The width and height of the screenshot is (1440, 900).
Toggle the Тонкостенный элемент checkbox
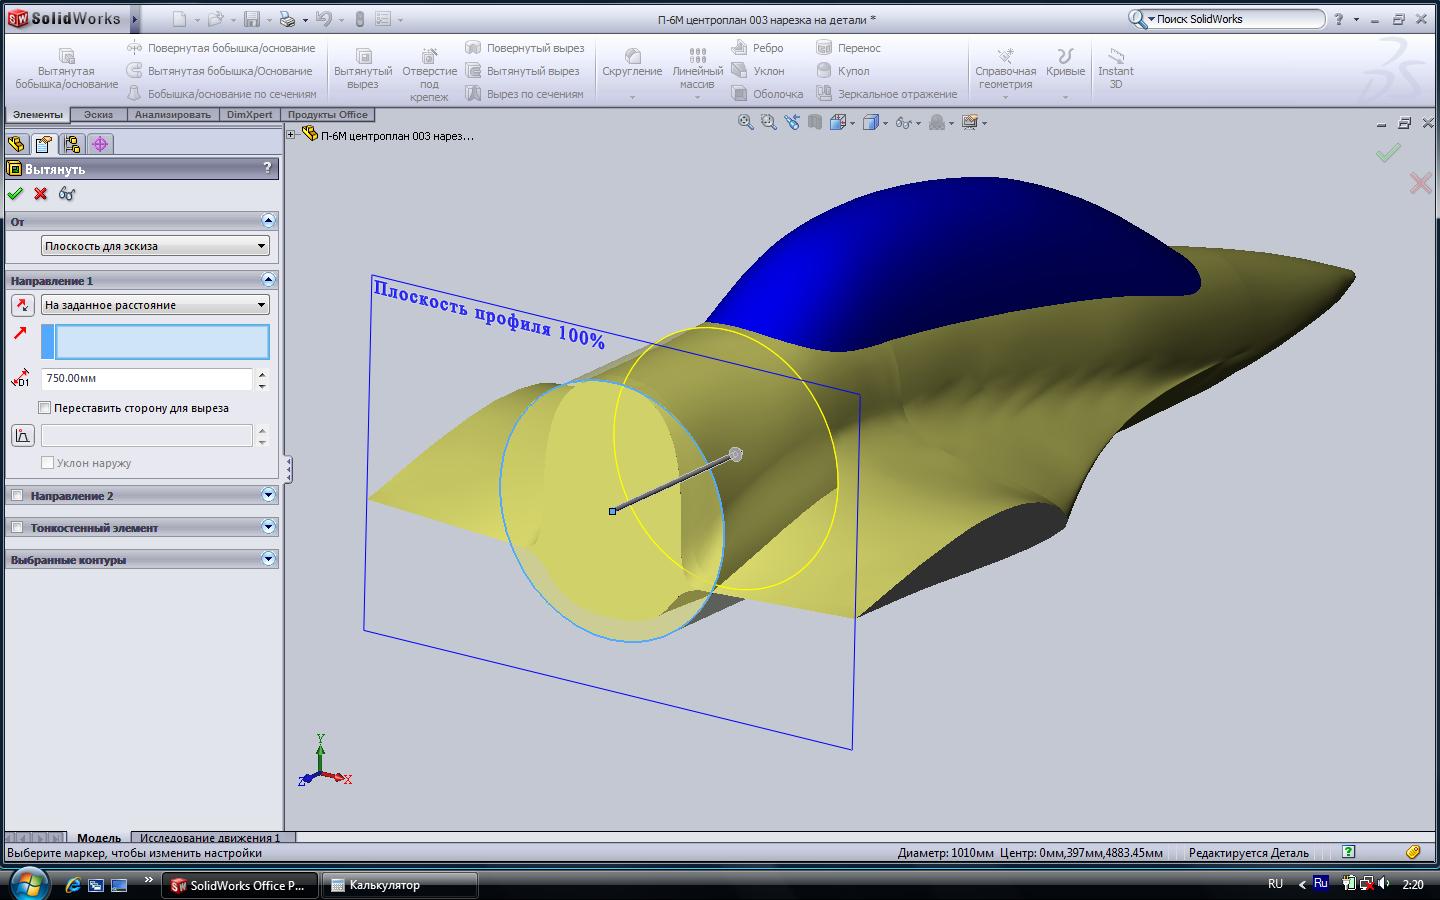click(17, 528)
